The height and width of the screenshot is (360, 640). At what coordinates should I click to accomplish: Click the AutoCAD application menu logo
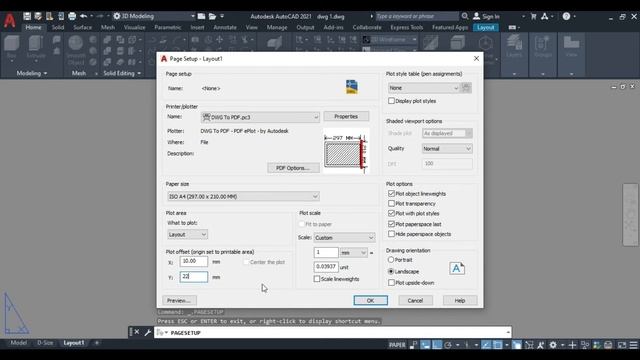(x=9, y=20)
